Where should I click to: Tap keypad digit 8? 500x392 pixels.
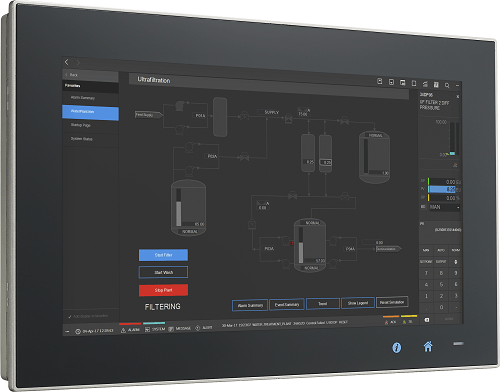point(441,273)
